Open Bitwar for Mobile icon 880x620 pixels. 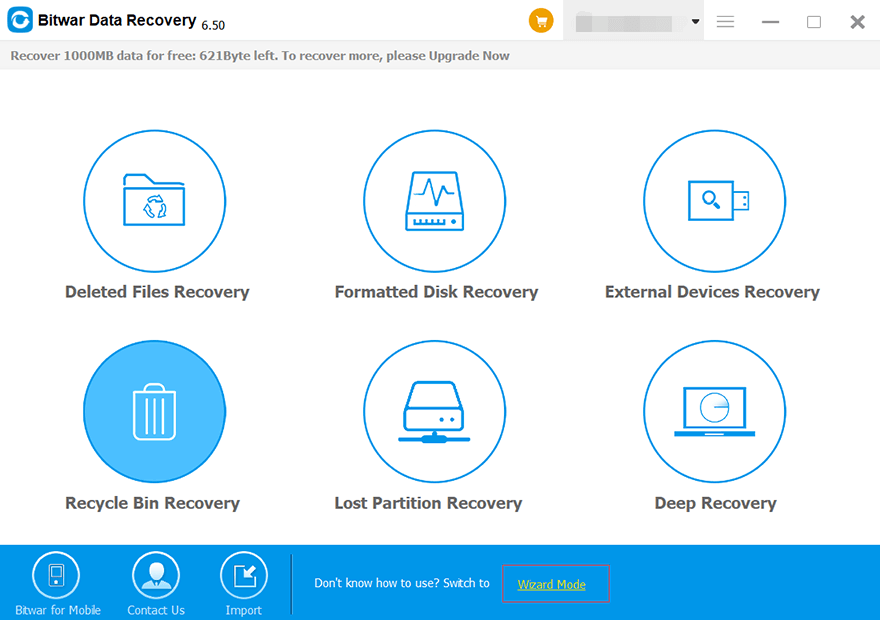tap(56, 575)
